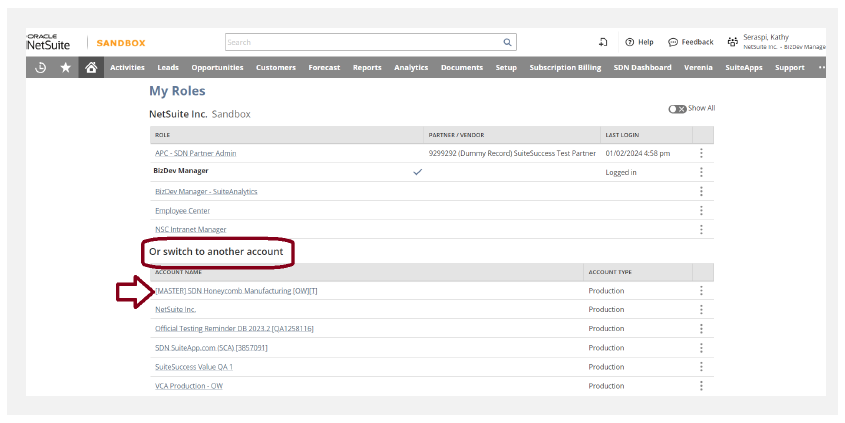Switch to BizDev Manager - SuiteAnalytics role

click(x=206, y=191)
